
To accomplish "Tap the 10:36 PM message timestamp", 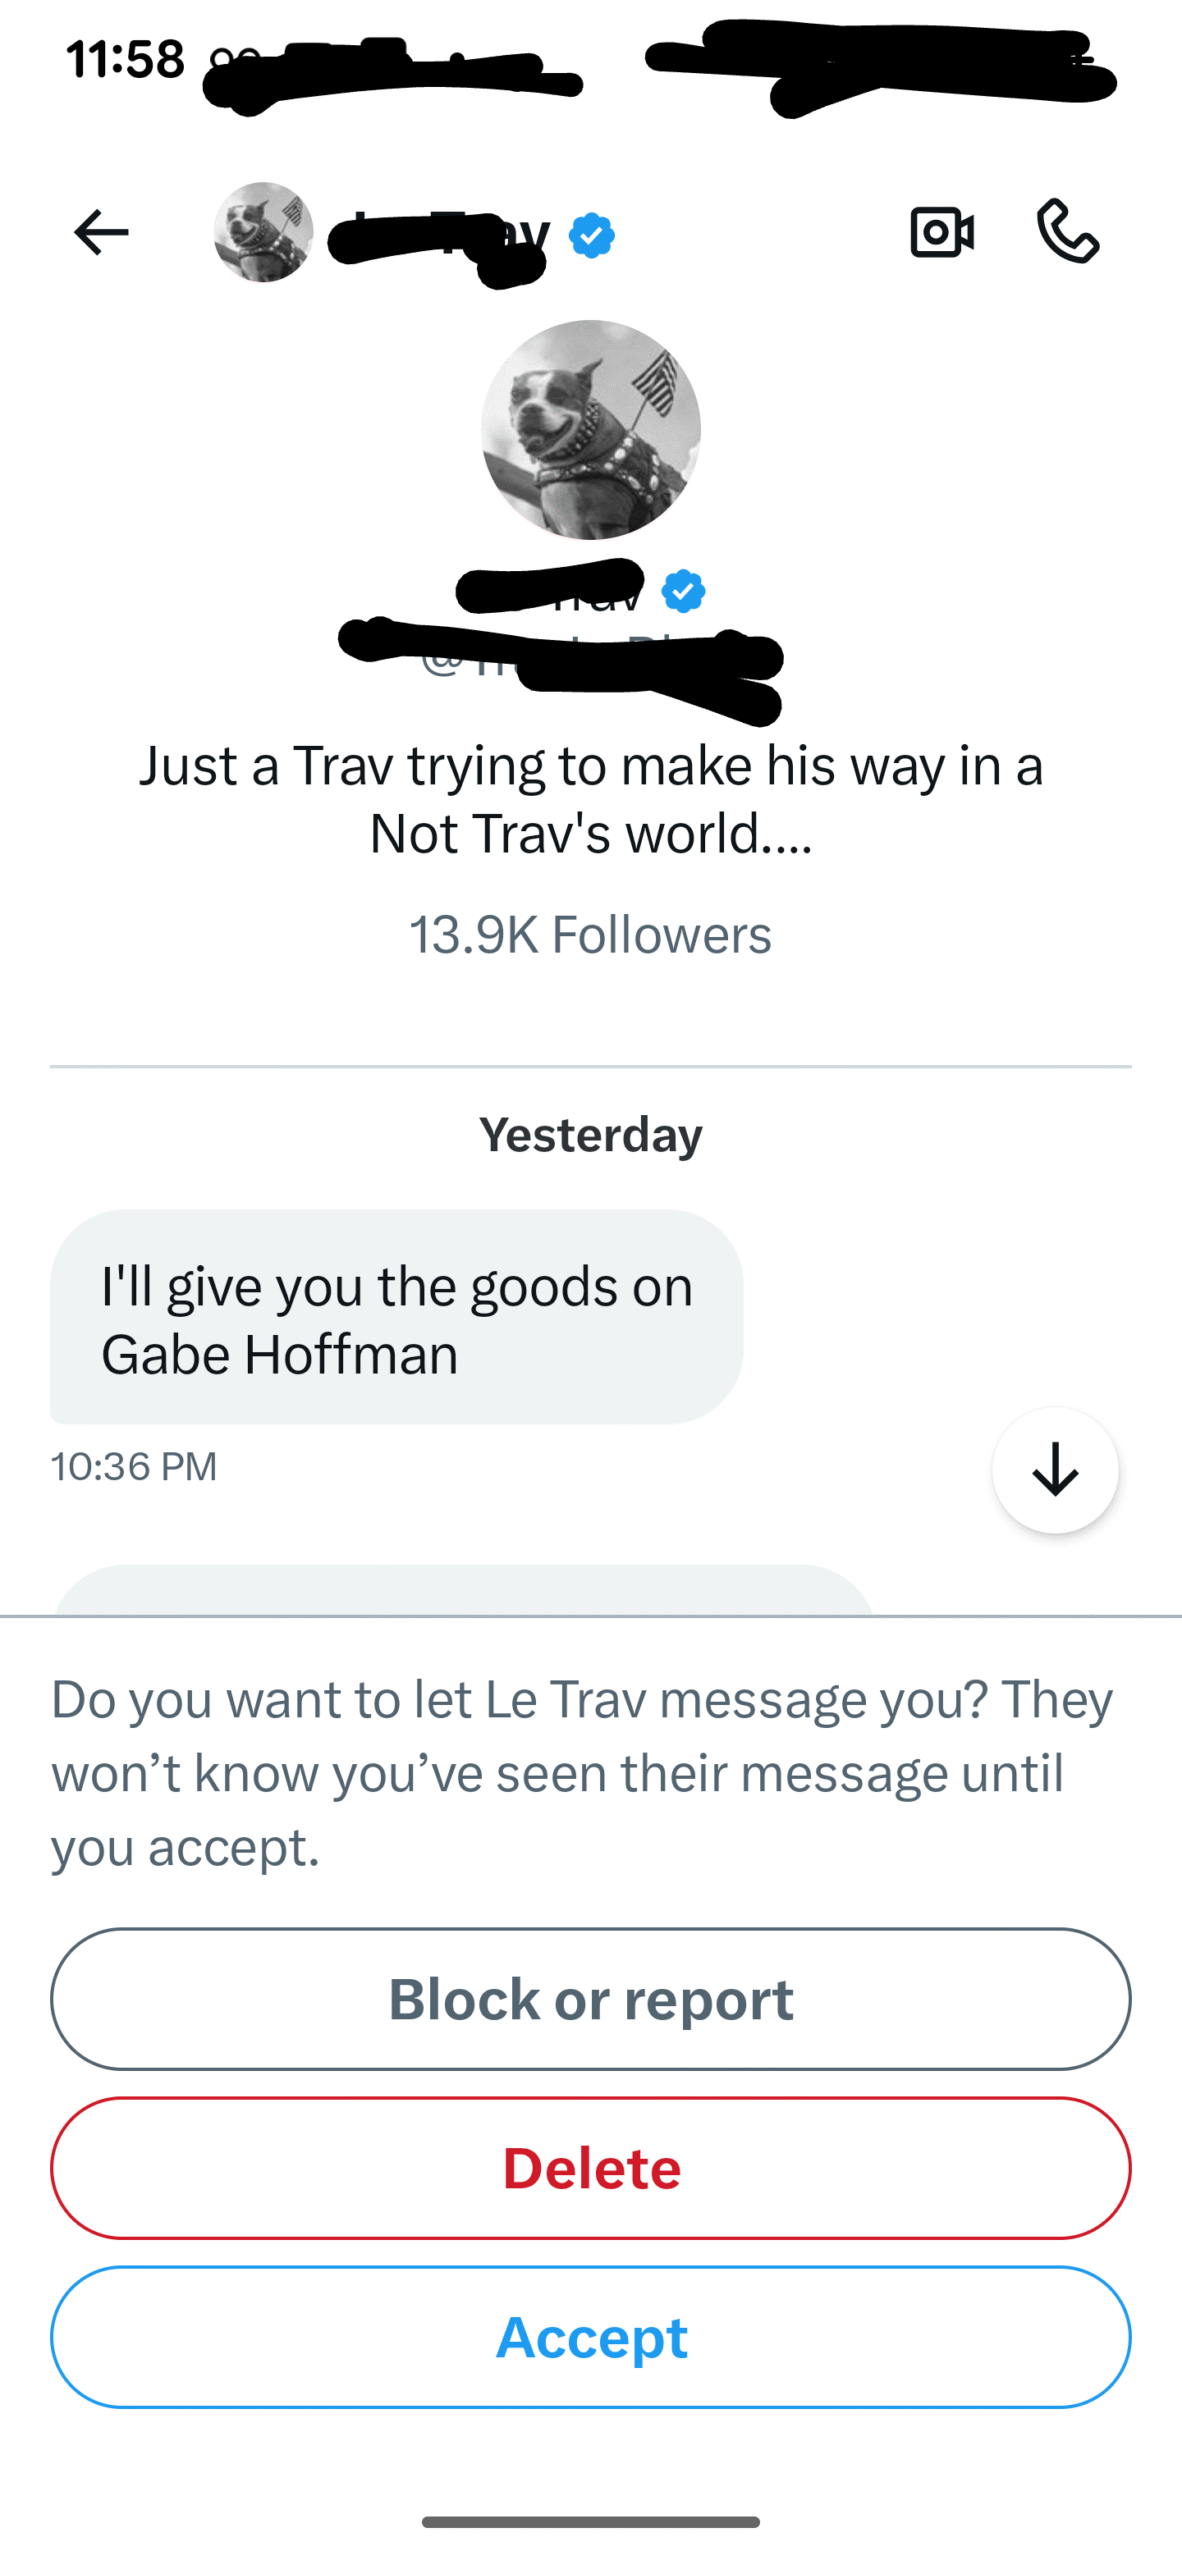I will 134,1466.
